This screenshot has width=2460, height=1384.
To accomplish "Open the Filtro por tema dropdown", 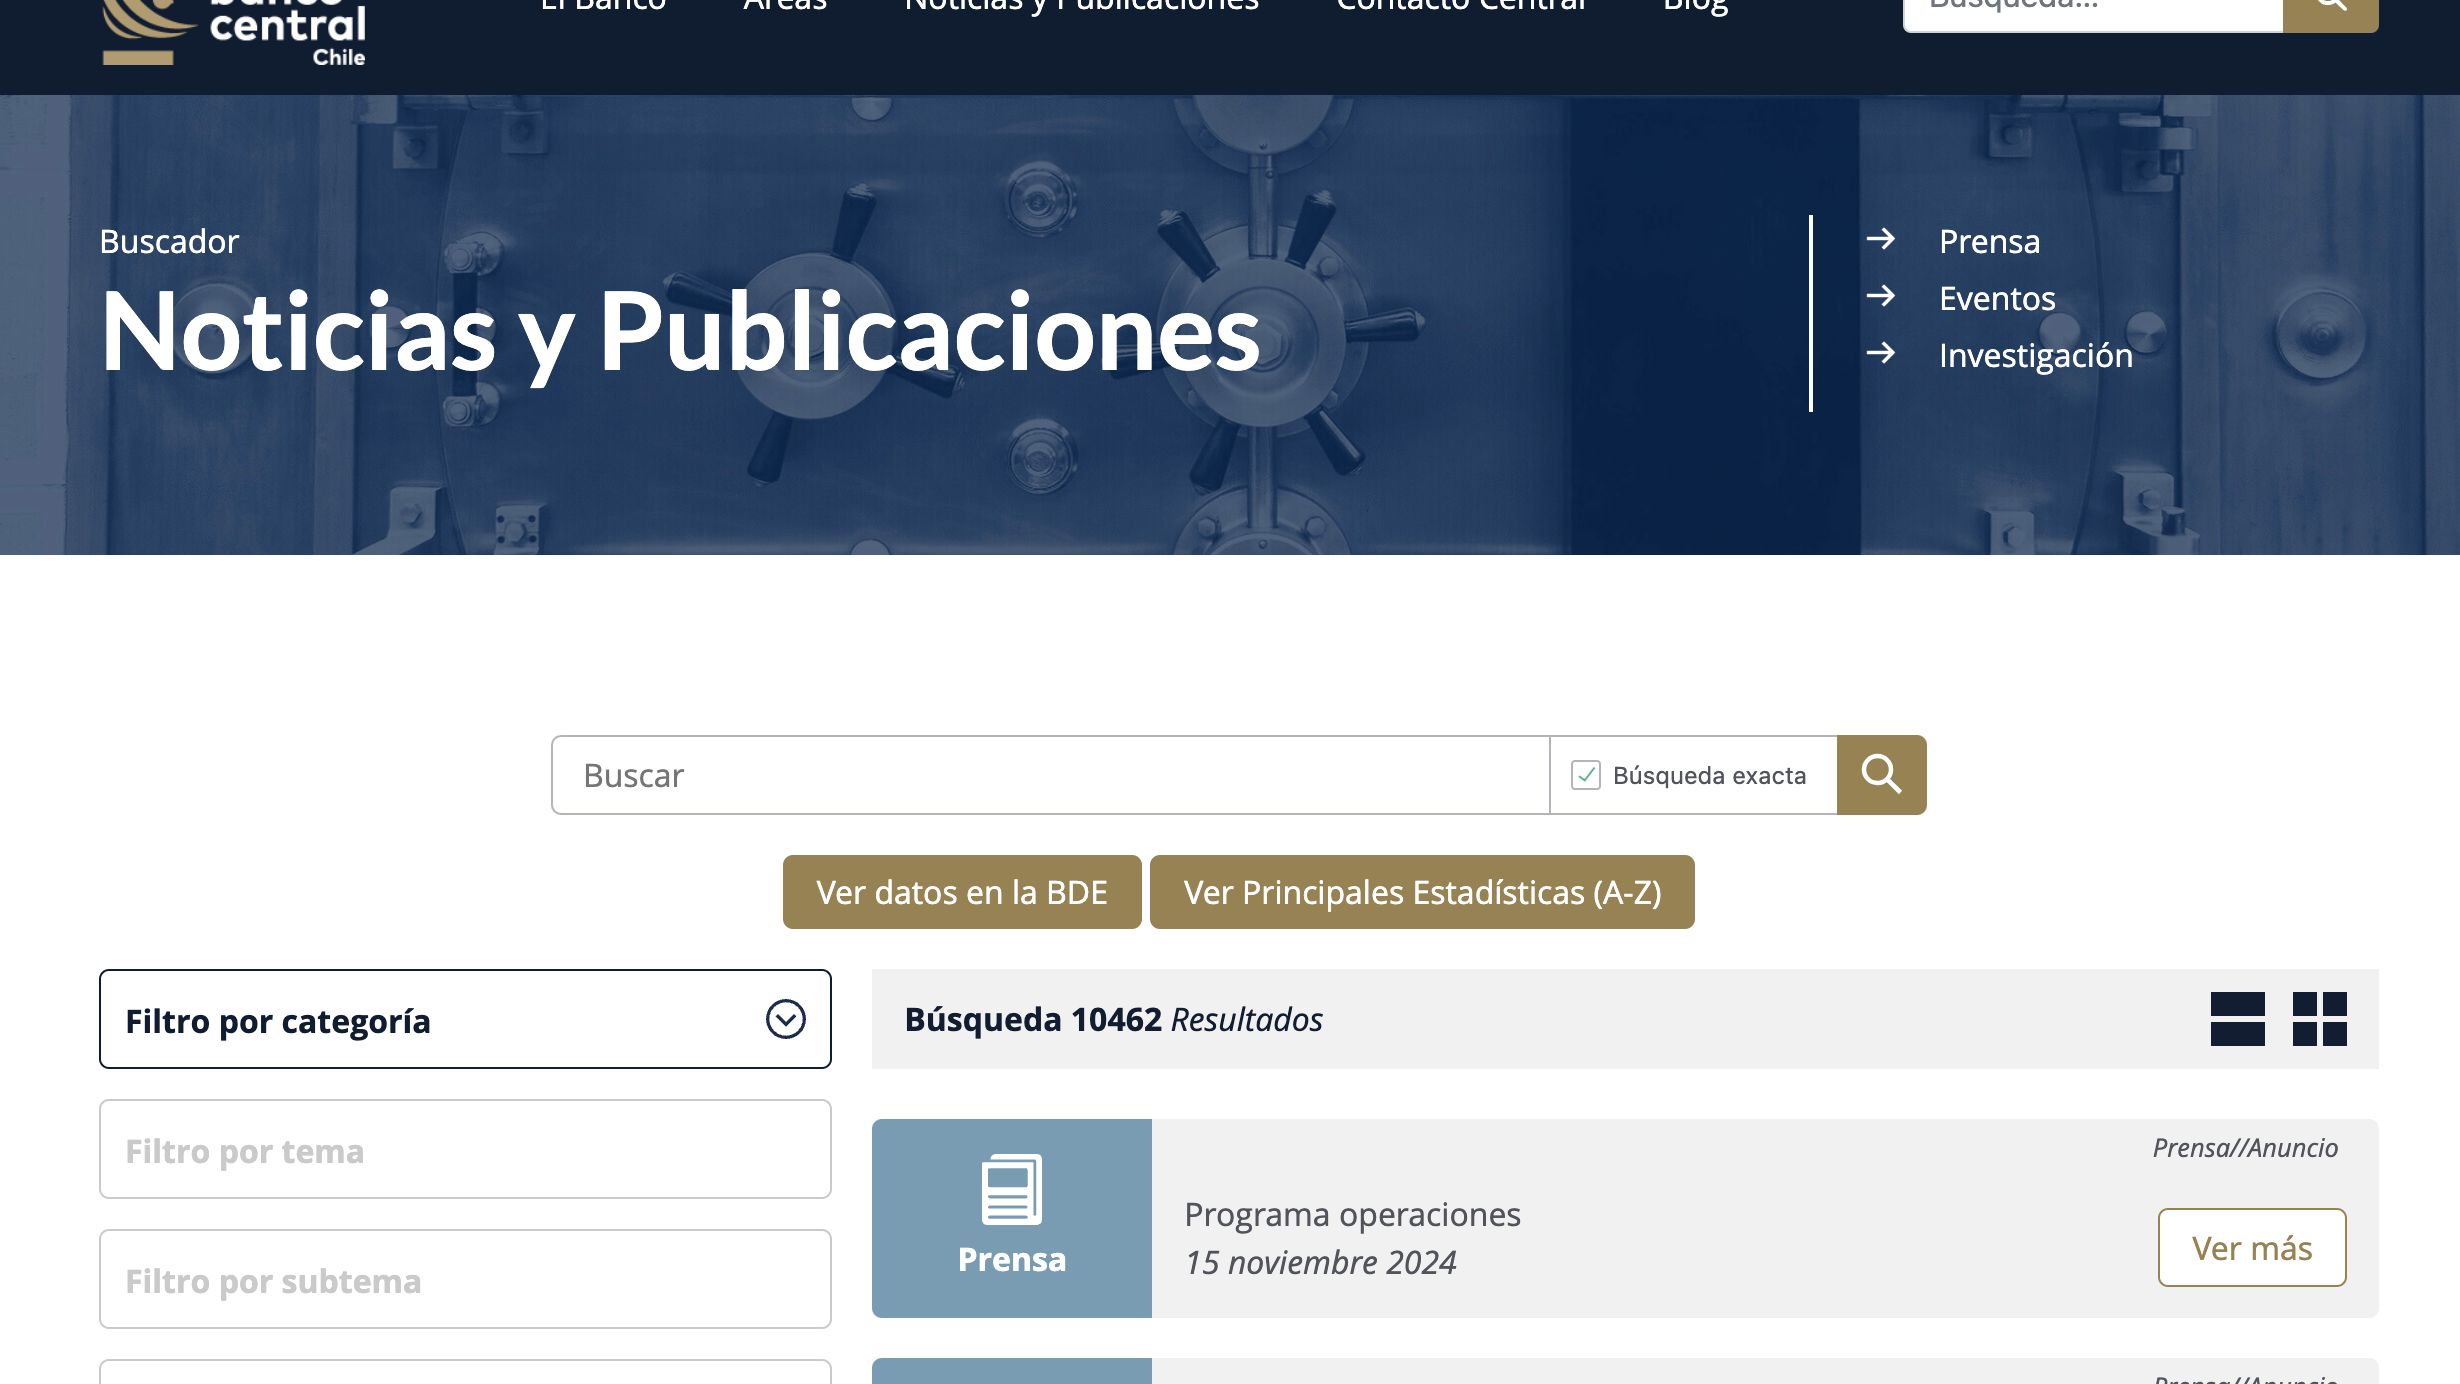I will (x=465, y=1149).
